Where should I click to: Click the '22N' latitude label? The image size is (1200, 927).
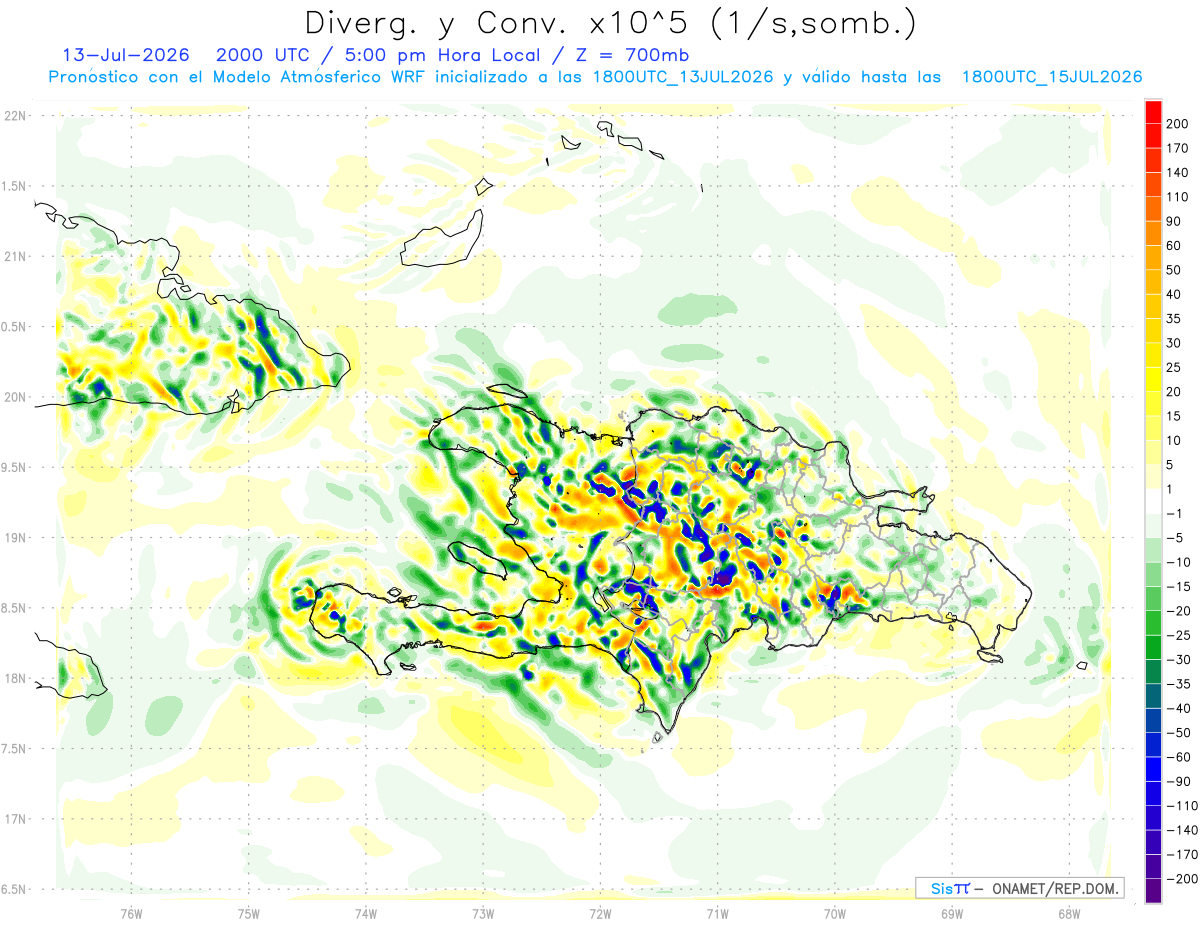pos(16,116)
